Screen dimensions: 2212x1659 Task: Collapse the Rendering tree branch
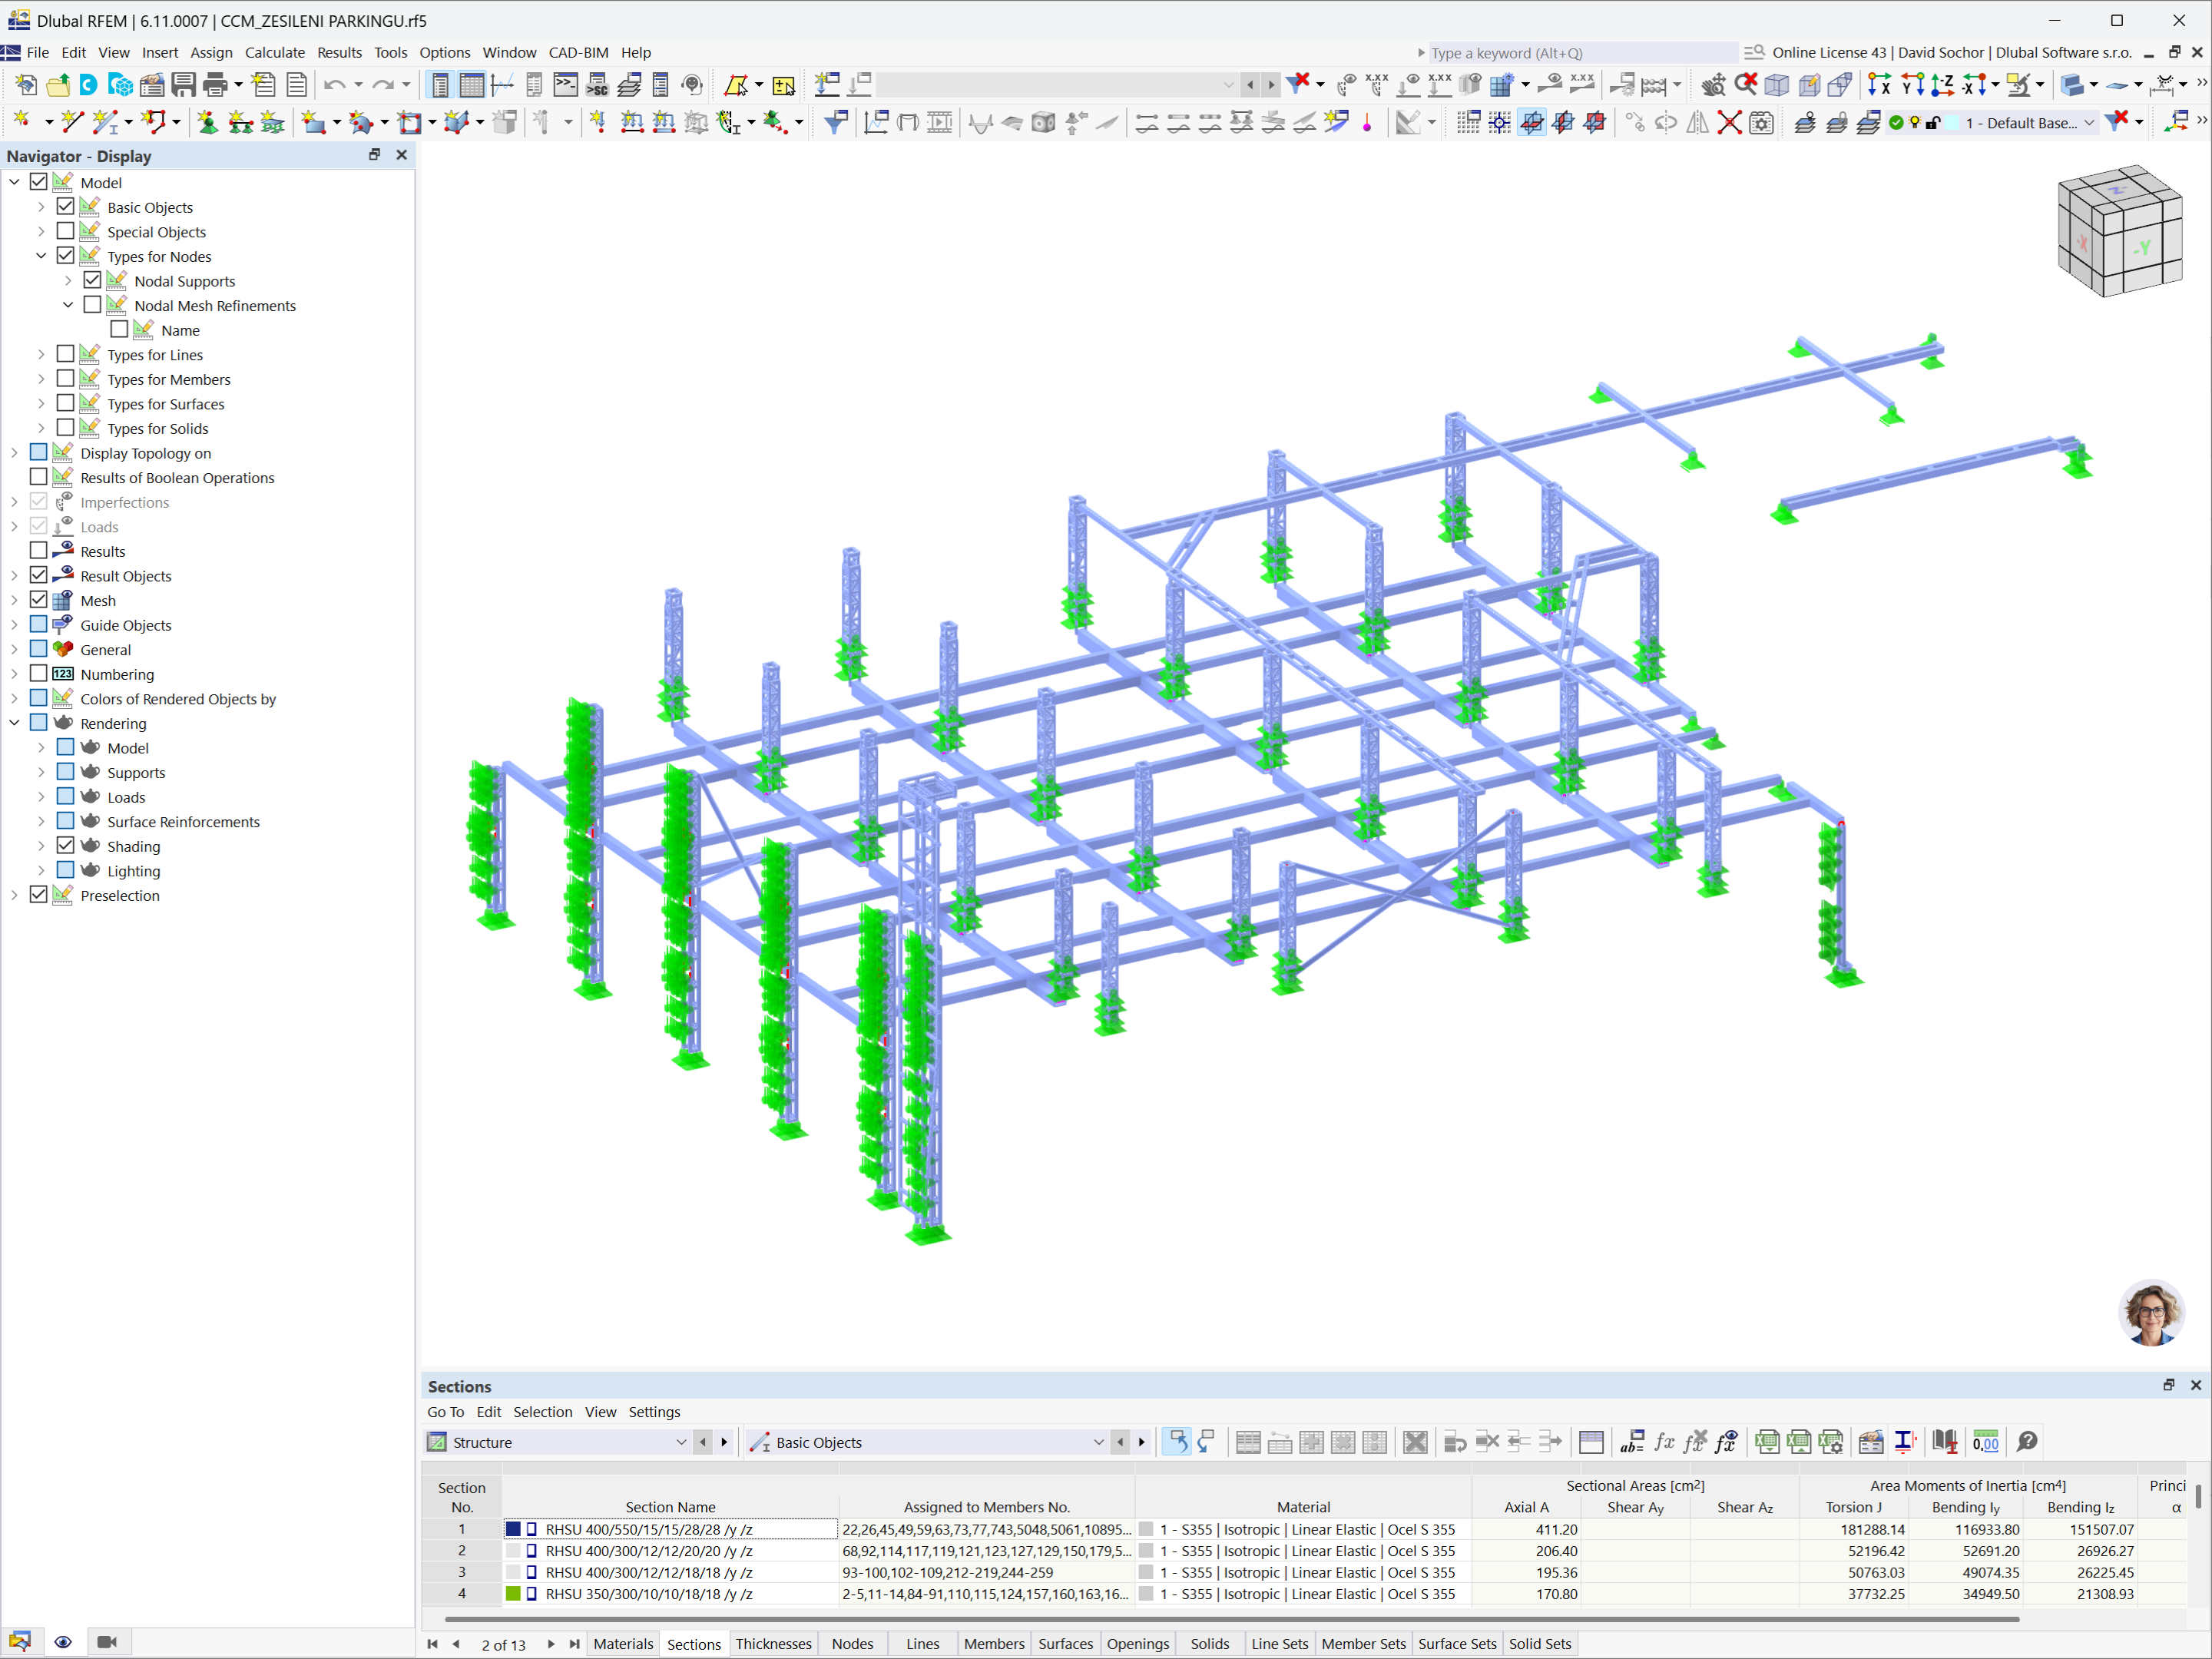14,722
